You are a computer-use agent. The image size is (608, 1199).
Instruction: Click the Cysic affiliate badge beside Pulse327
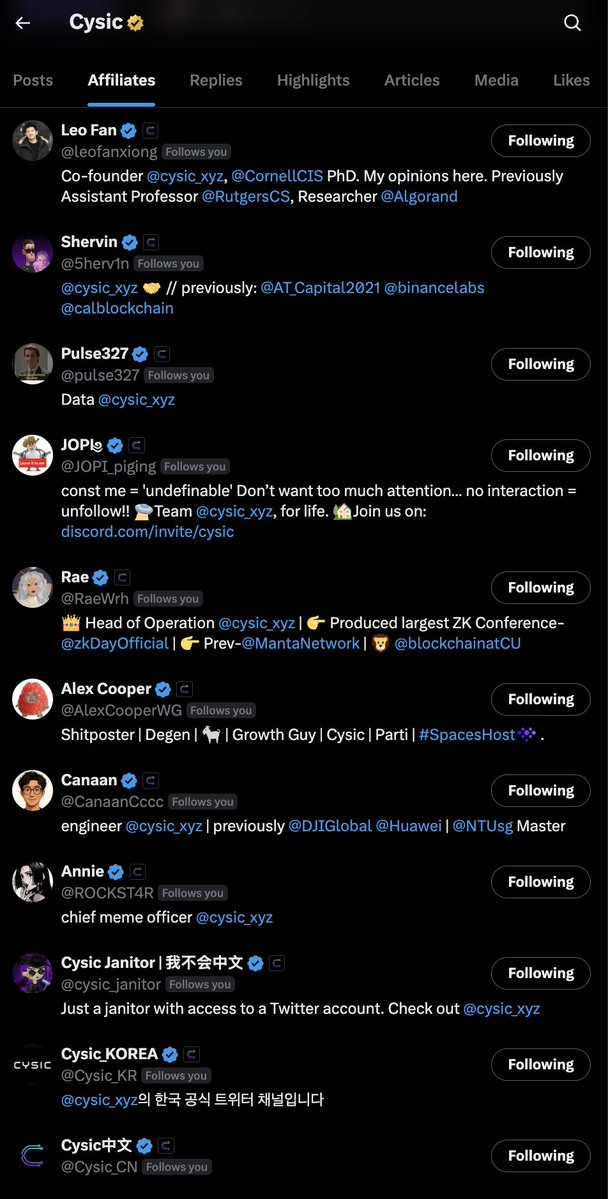162,354
